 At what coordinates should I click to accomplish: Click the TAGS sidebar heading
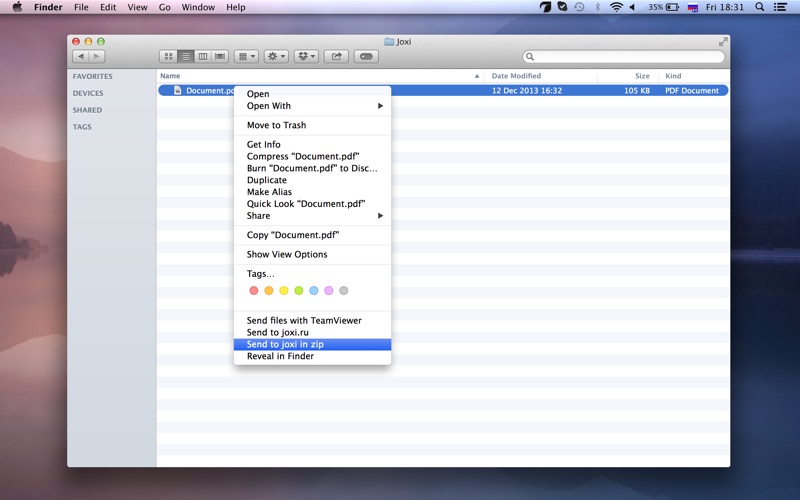[x=82, y=127]
